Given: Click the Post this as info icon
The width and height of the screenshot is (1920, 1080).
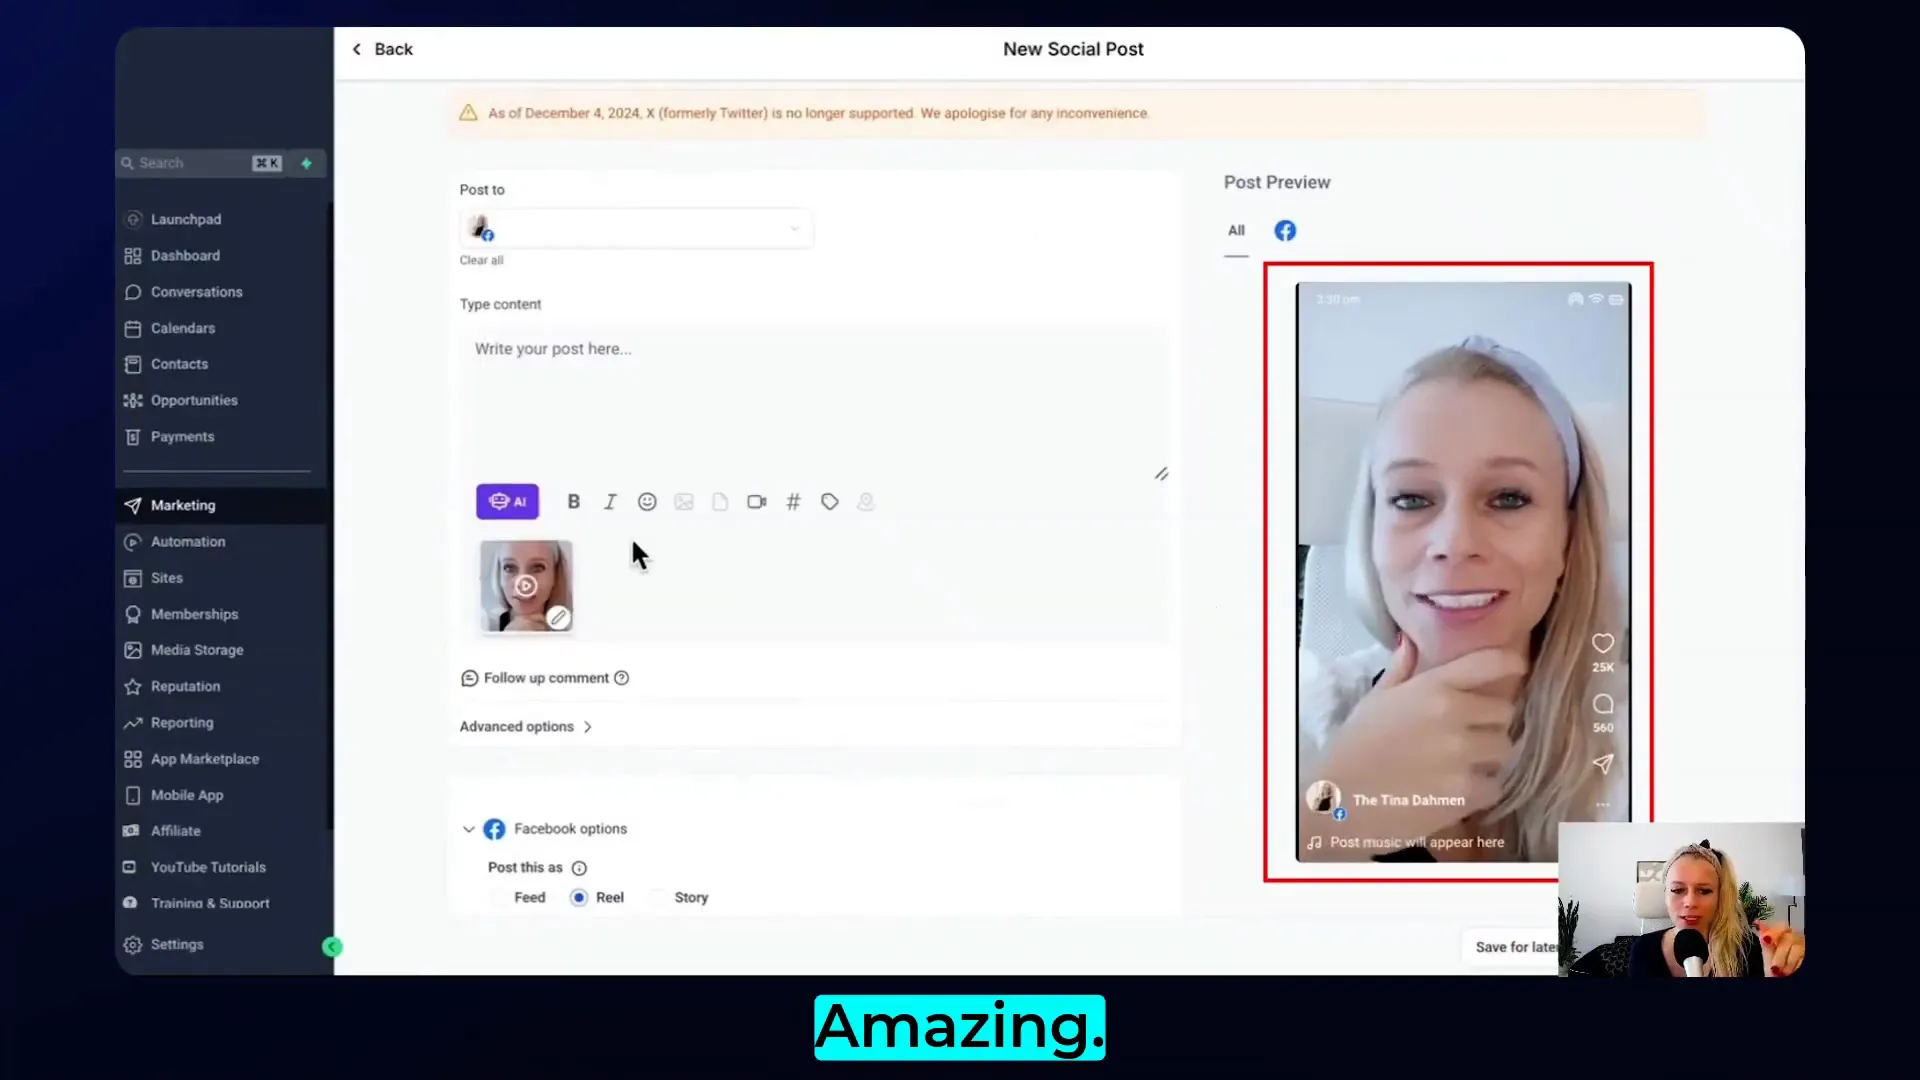Looking at the screenshot, I should (x=579, y=868).
